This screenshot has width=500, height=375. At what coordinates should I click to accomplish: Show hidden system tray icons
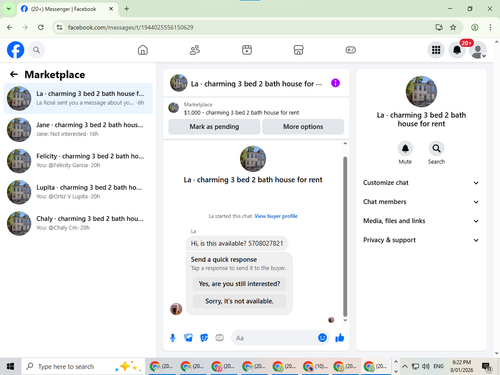(405, 366)
